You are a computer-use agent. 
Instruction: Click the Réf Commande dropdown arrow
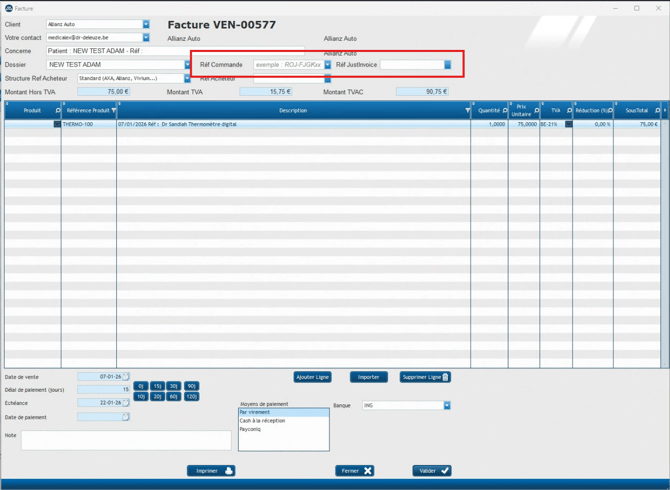pyautogui.click(x=327, y=65)
